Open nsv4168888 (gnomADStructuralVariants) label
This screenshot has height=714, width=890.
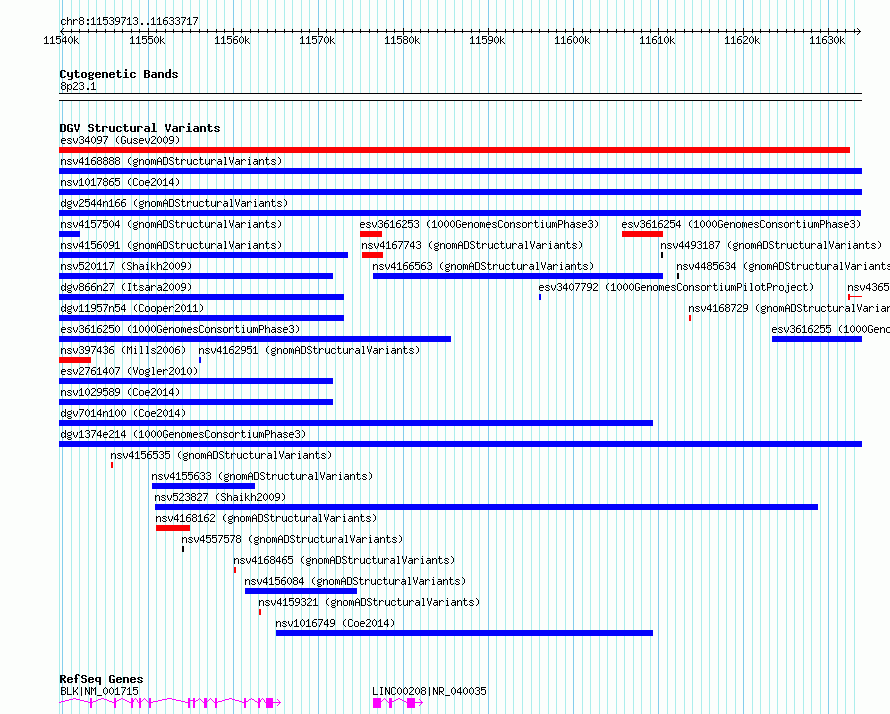[x=171, y=161]
